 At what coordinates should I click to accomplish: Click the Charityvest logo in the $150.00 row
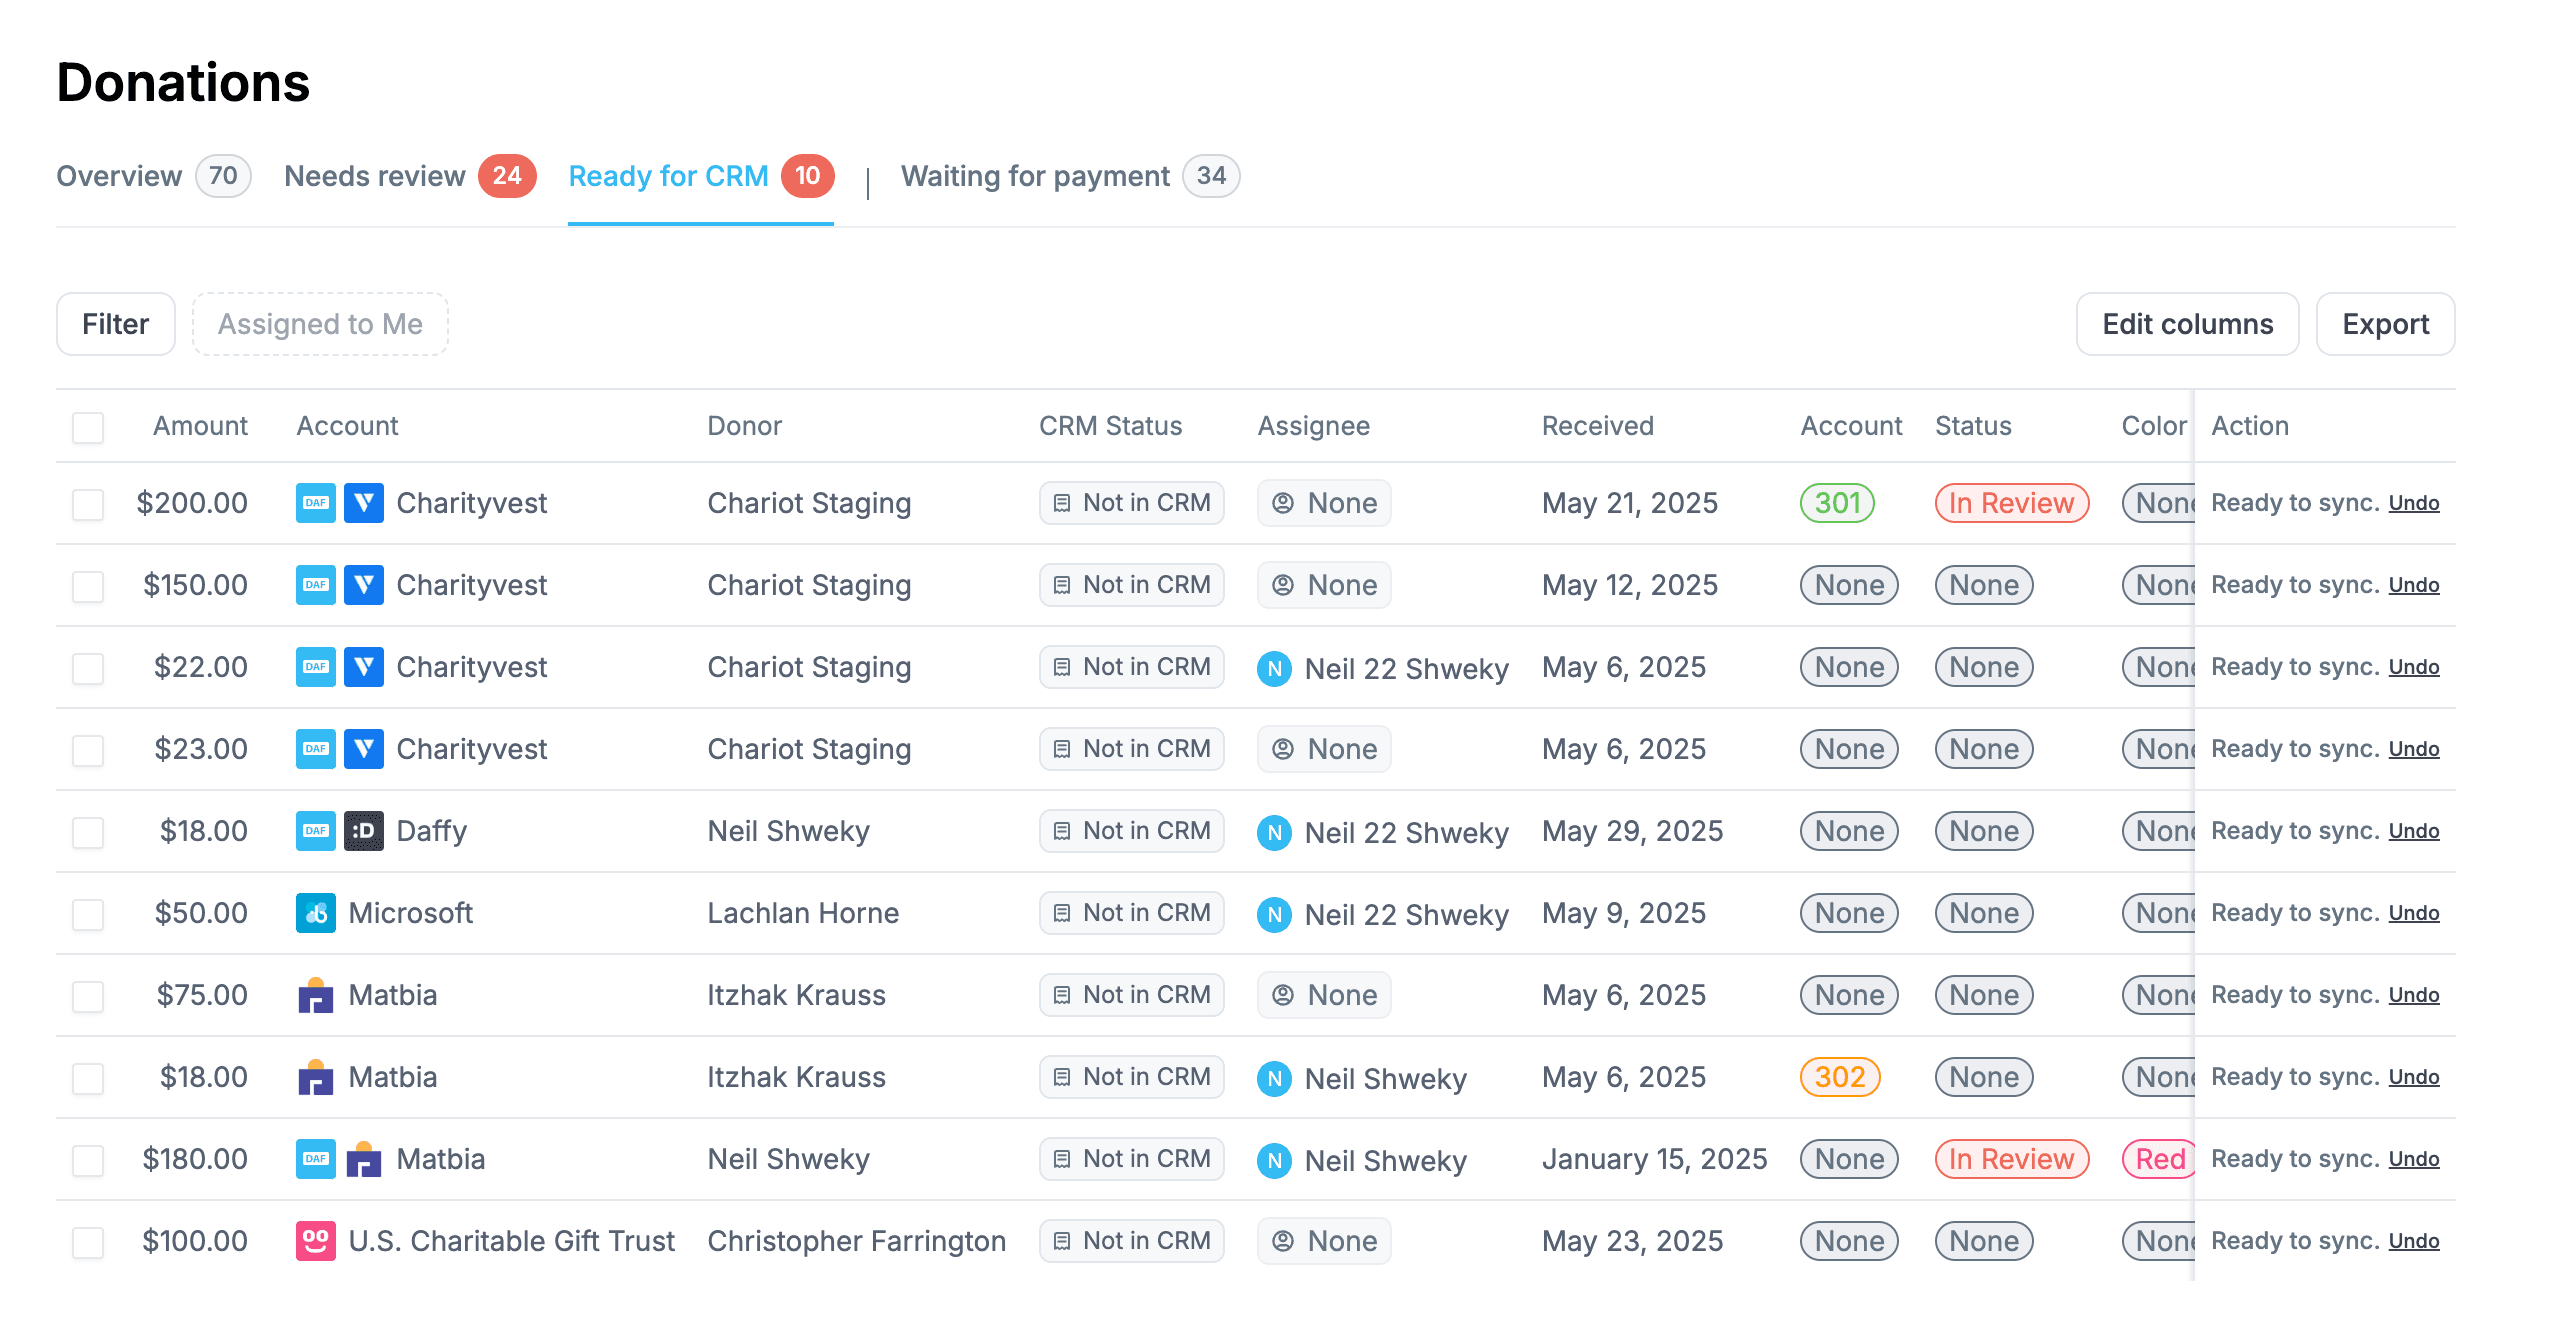[x=363, y=585]
